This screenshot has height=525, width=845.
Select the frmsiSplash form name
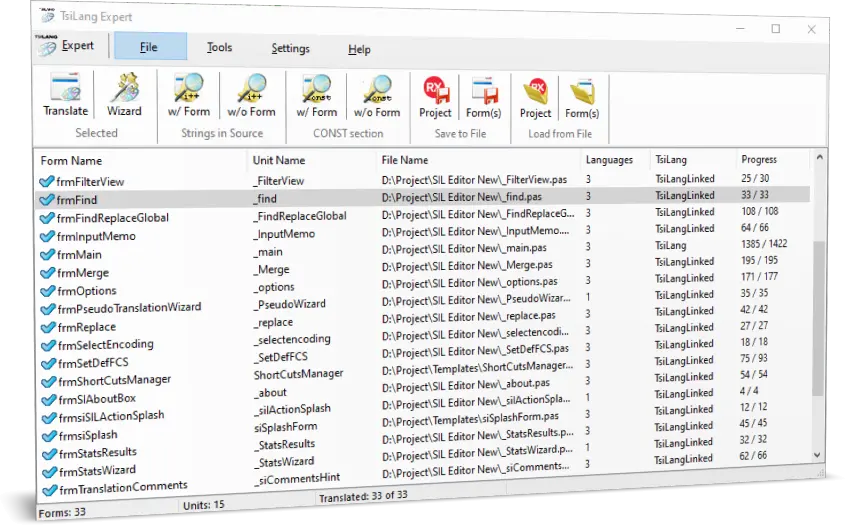(x=88, y=435)
